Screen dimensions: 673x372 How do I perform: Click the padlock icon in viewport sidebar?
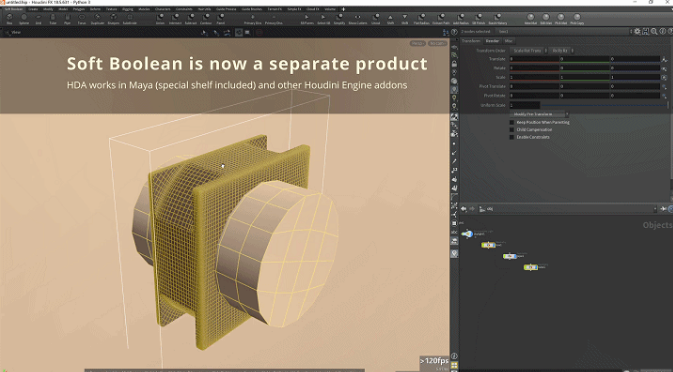(454, 64)
